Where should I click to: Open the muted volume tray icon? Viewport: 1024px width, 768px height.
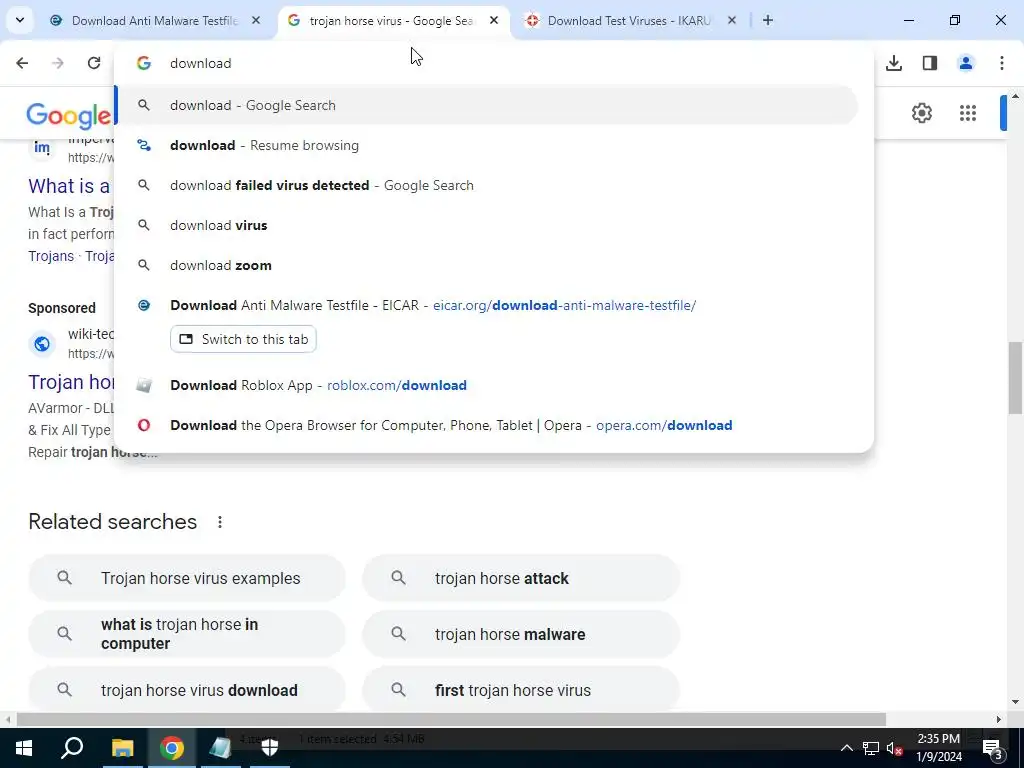pyautogui.click(x=894, y=748)
